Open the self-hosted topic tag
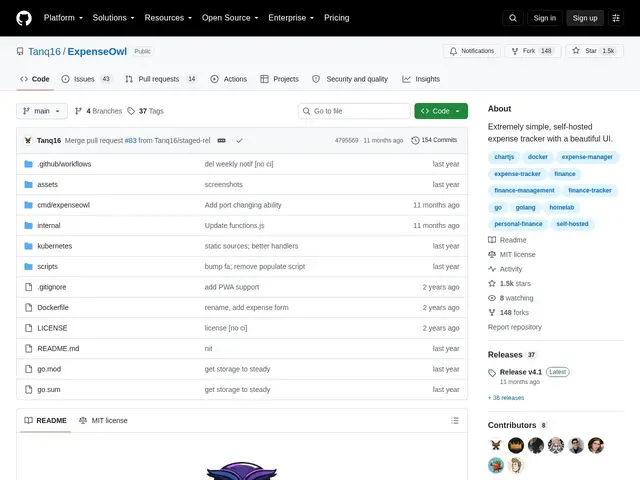This screenshot has width=640, height=480. [x=572, y=224]
